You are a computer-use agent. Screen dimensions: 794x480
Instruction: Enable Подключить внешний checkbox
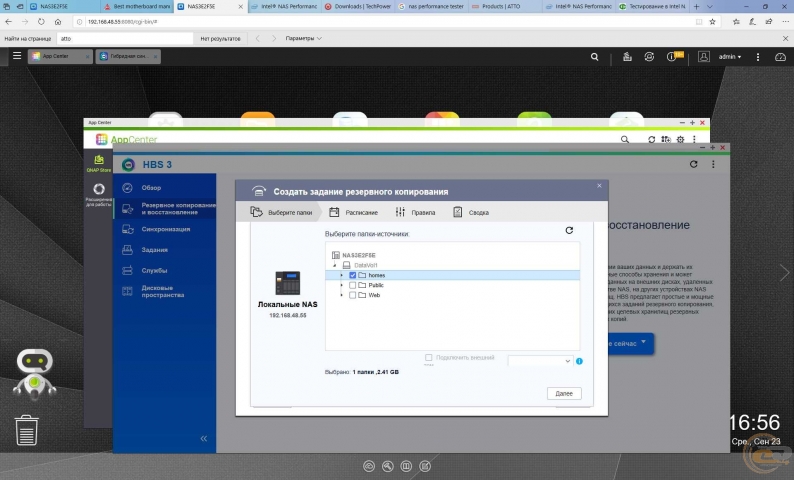coord(428,357)
